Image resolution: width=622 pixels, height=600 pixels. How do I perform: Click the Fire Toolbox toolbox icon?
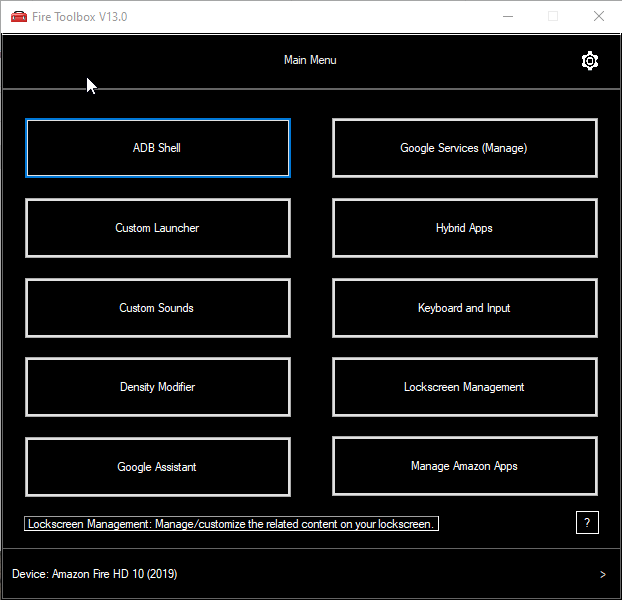click(x=19, y=17)
